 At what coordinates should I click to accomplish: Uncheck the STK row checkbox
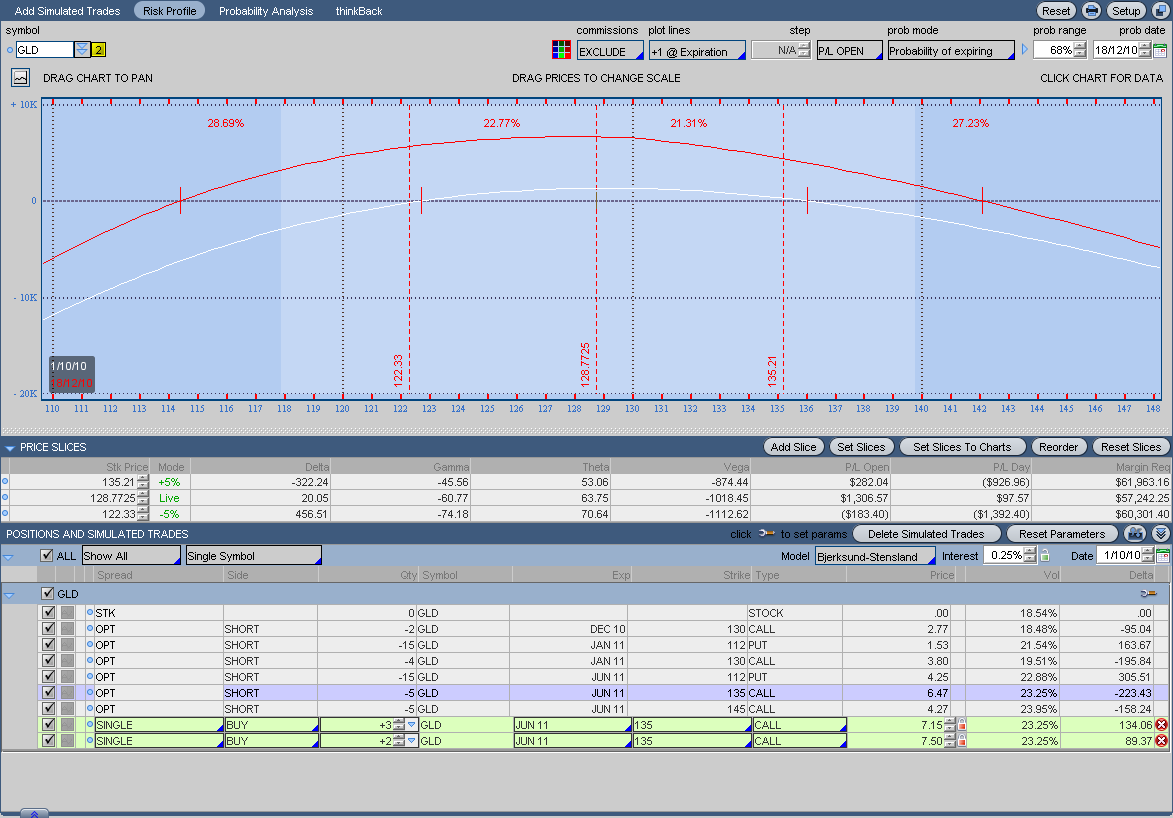click(x=49, y=613)
